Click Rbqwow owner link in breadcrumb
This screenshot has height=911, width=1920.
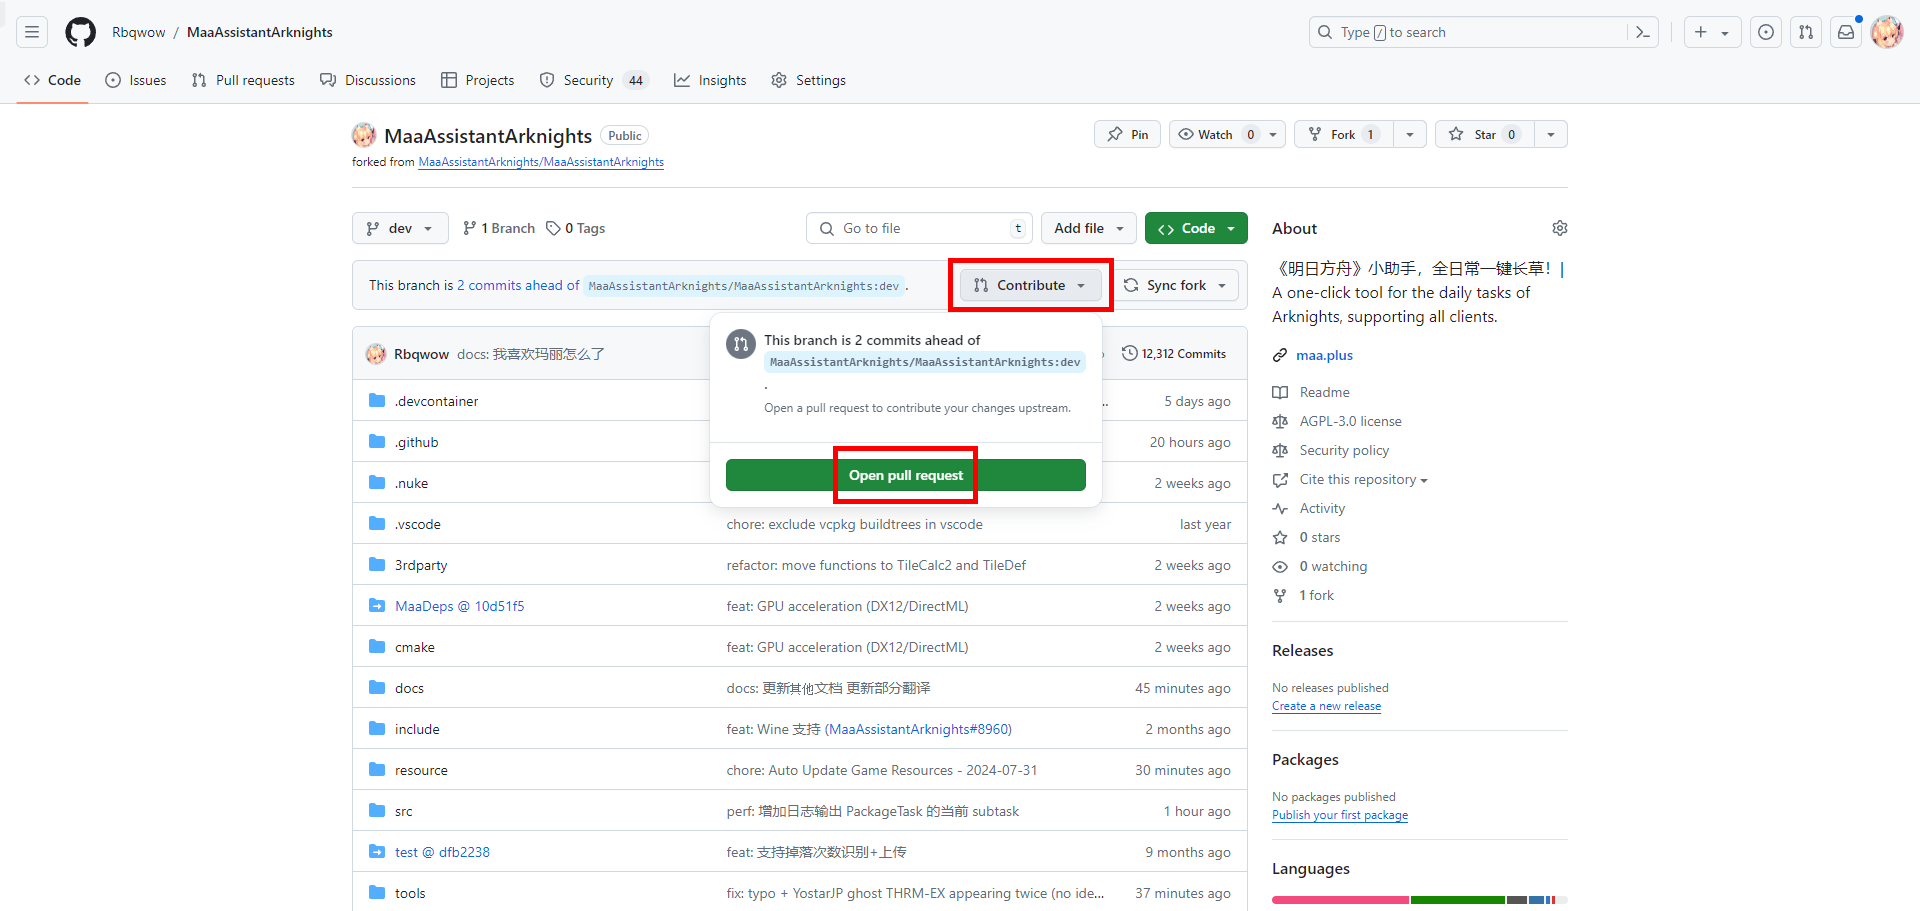tap(139, 32)
